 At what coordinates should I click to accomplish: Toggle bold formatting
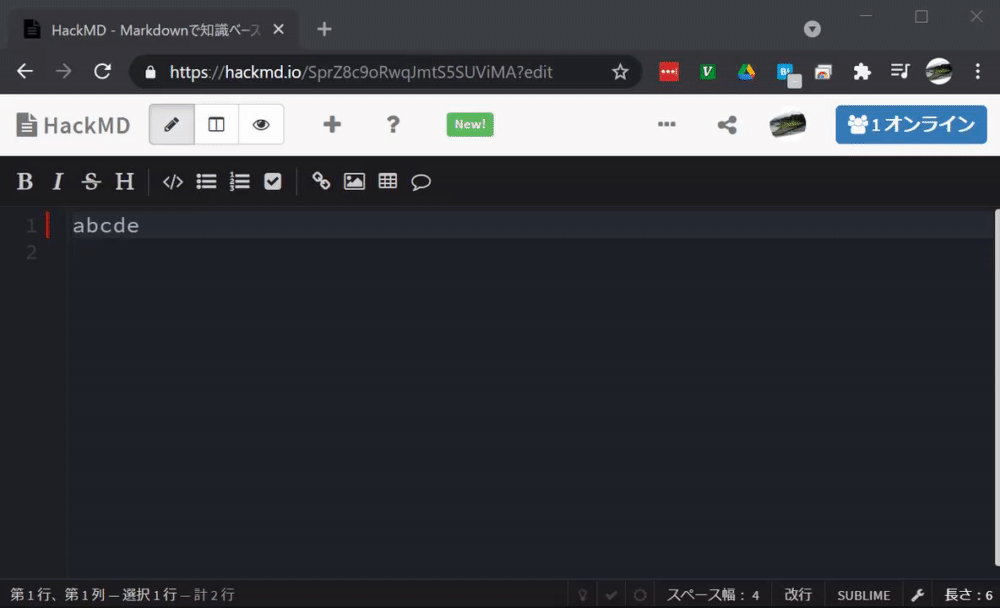pos(24,181)
